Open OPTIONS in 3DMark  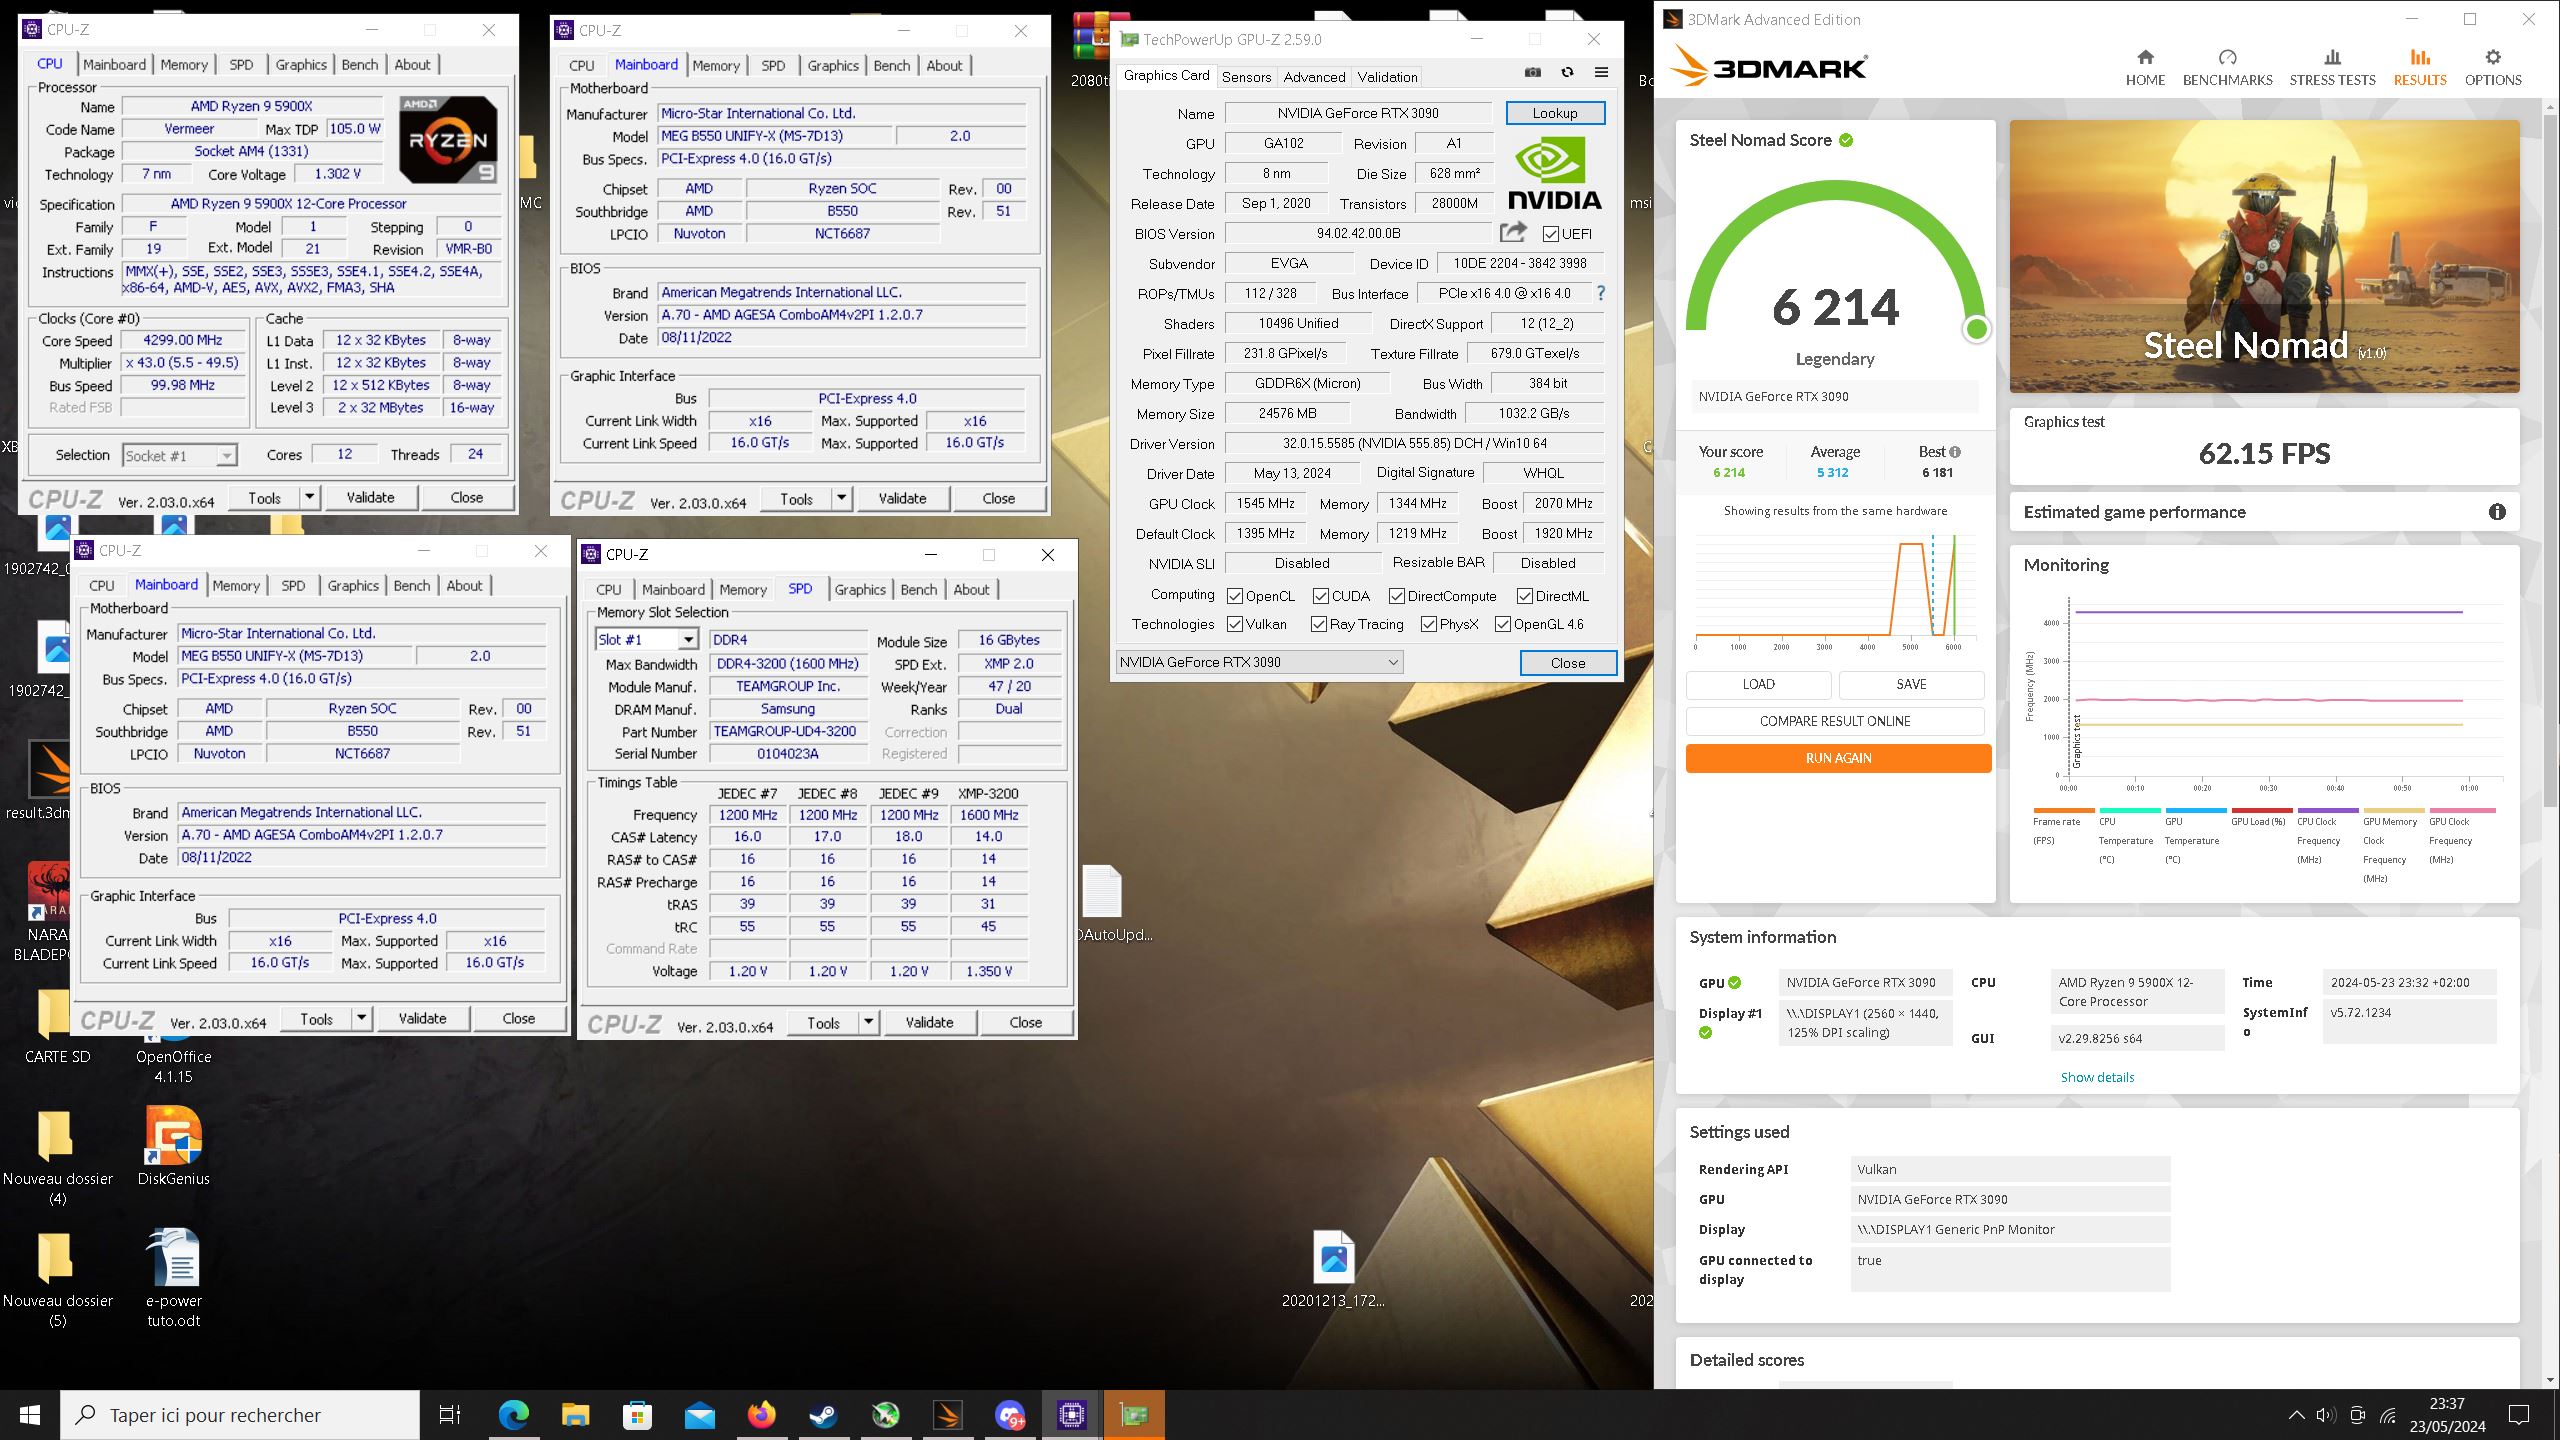[x=2492, y=68]
